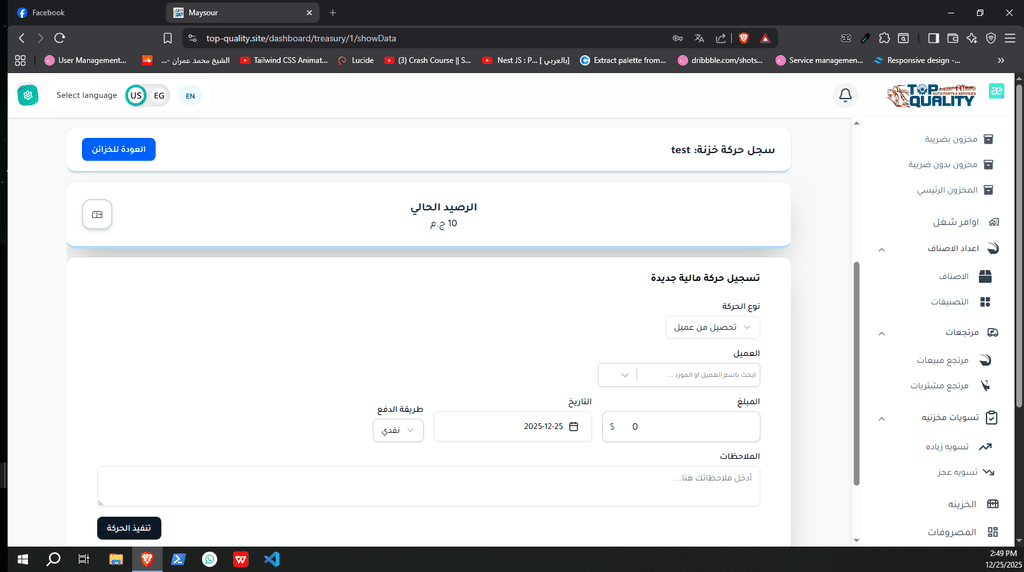The width and height of the screenshot is (1024, 572).
Task: Close the Maysour tab
Action: point(310,12)
